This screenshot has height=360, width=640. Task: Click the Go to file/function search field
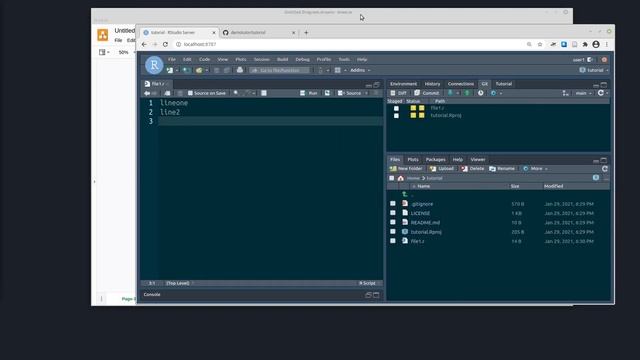[x=280, y=70]
